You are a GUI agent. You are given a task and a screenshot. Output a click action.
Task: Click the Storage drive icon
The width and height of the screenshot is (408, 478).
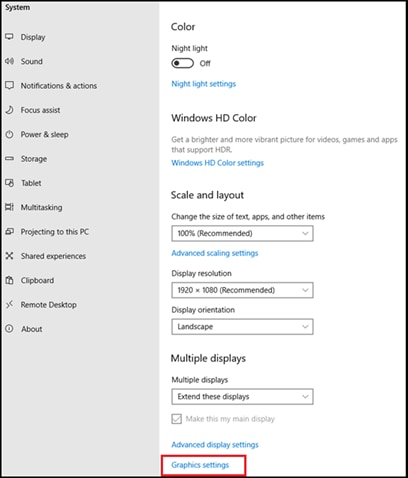pos(9,158)
